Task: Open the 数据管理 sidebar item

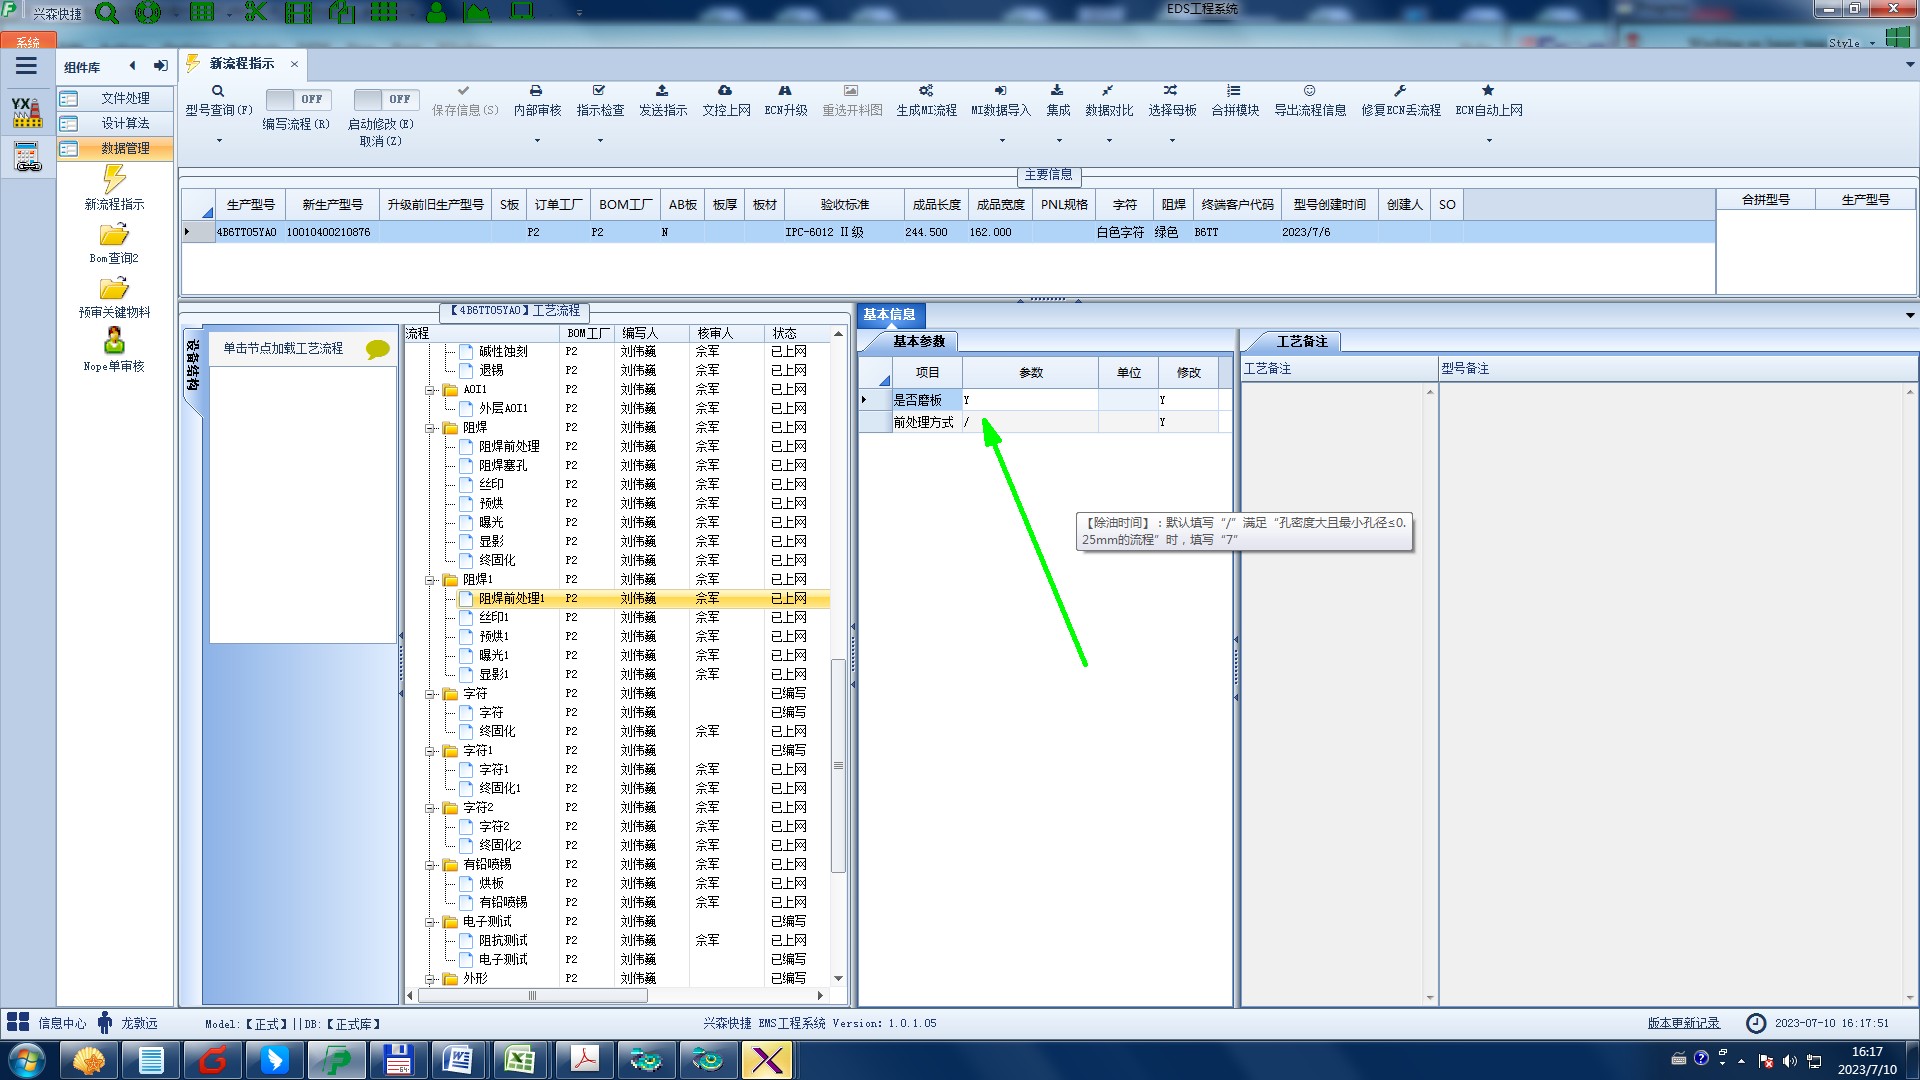Action: [x=125, y=148]
